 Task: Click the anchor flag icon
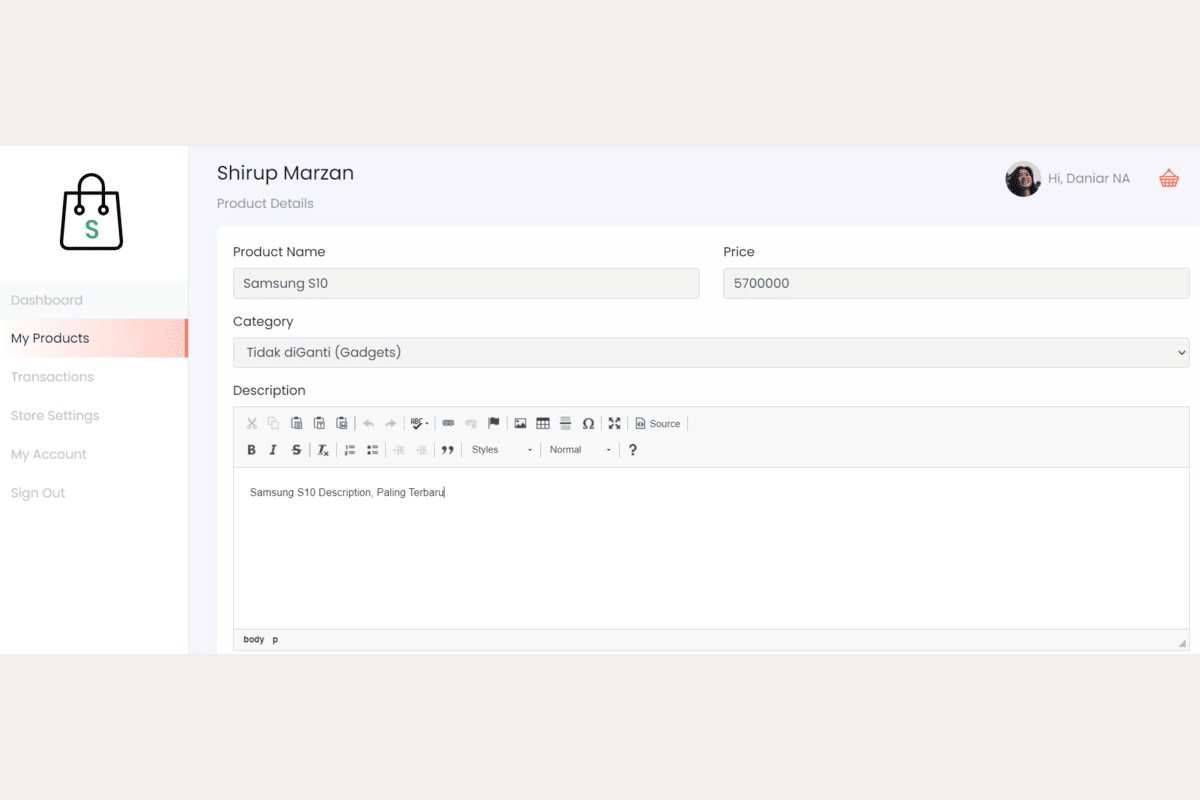click(493, 424)
